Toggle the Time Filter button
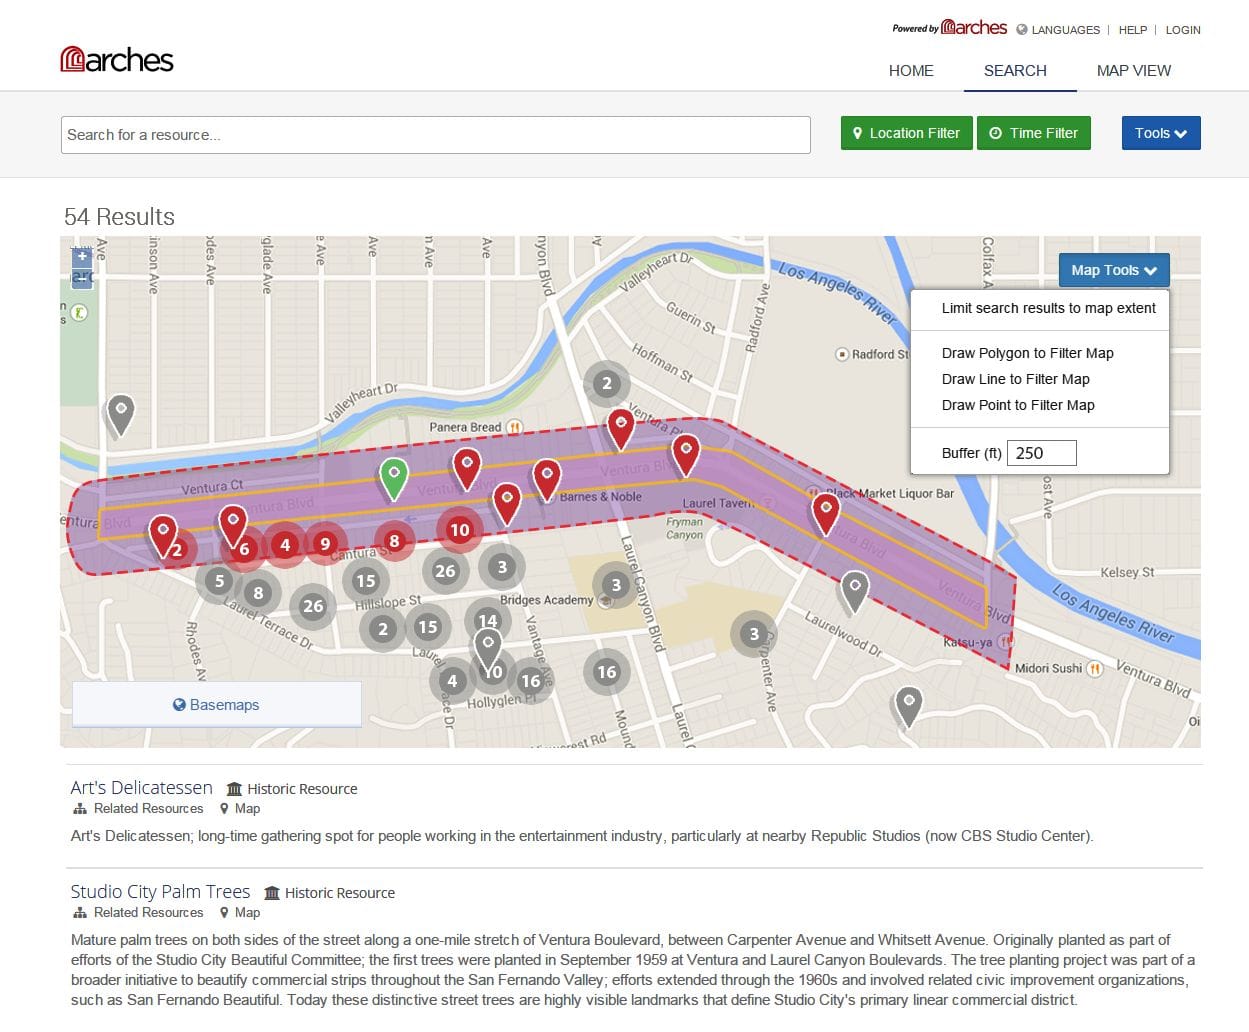 pos(1034,133)
